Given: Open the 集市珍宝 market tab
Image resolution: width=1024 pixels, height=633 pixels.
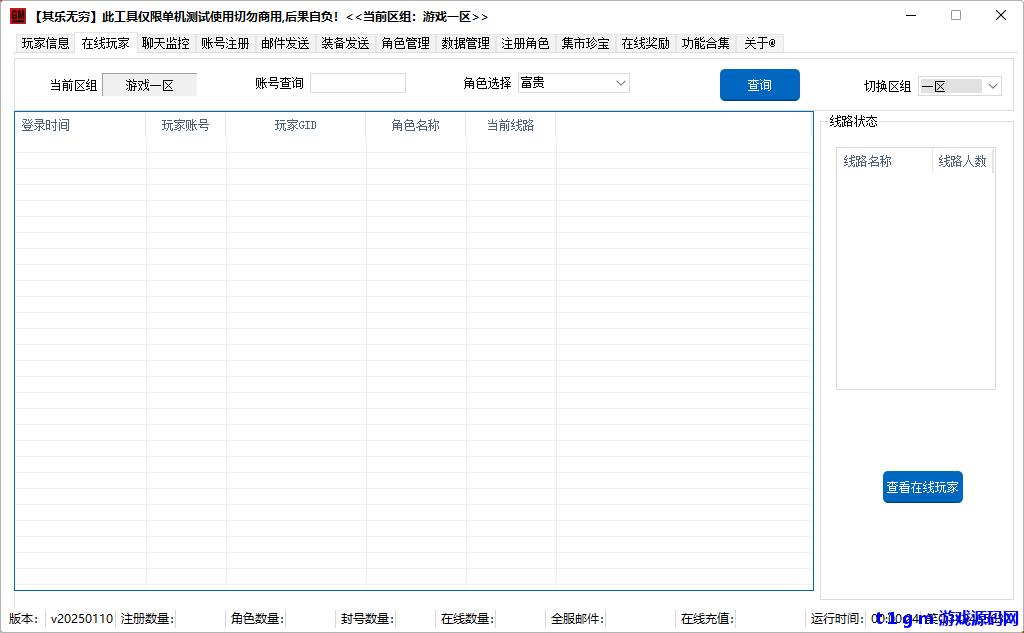Looking at the screenshot, I should (x=585, y=43).
